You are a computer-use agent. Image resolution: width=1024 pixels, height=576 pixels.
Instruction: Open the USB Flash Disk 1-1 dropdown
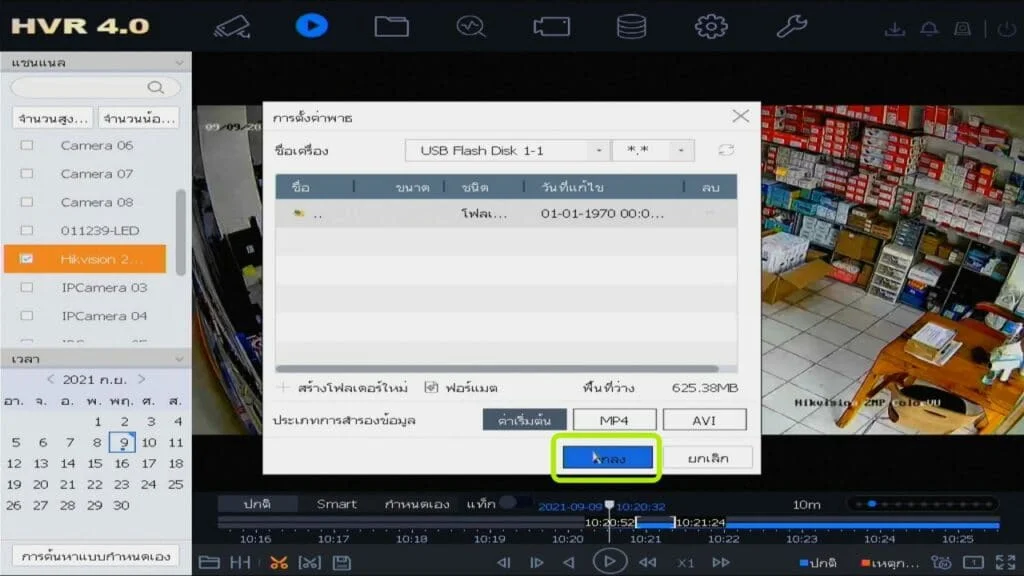click(508, 150)
